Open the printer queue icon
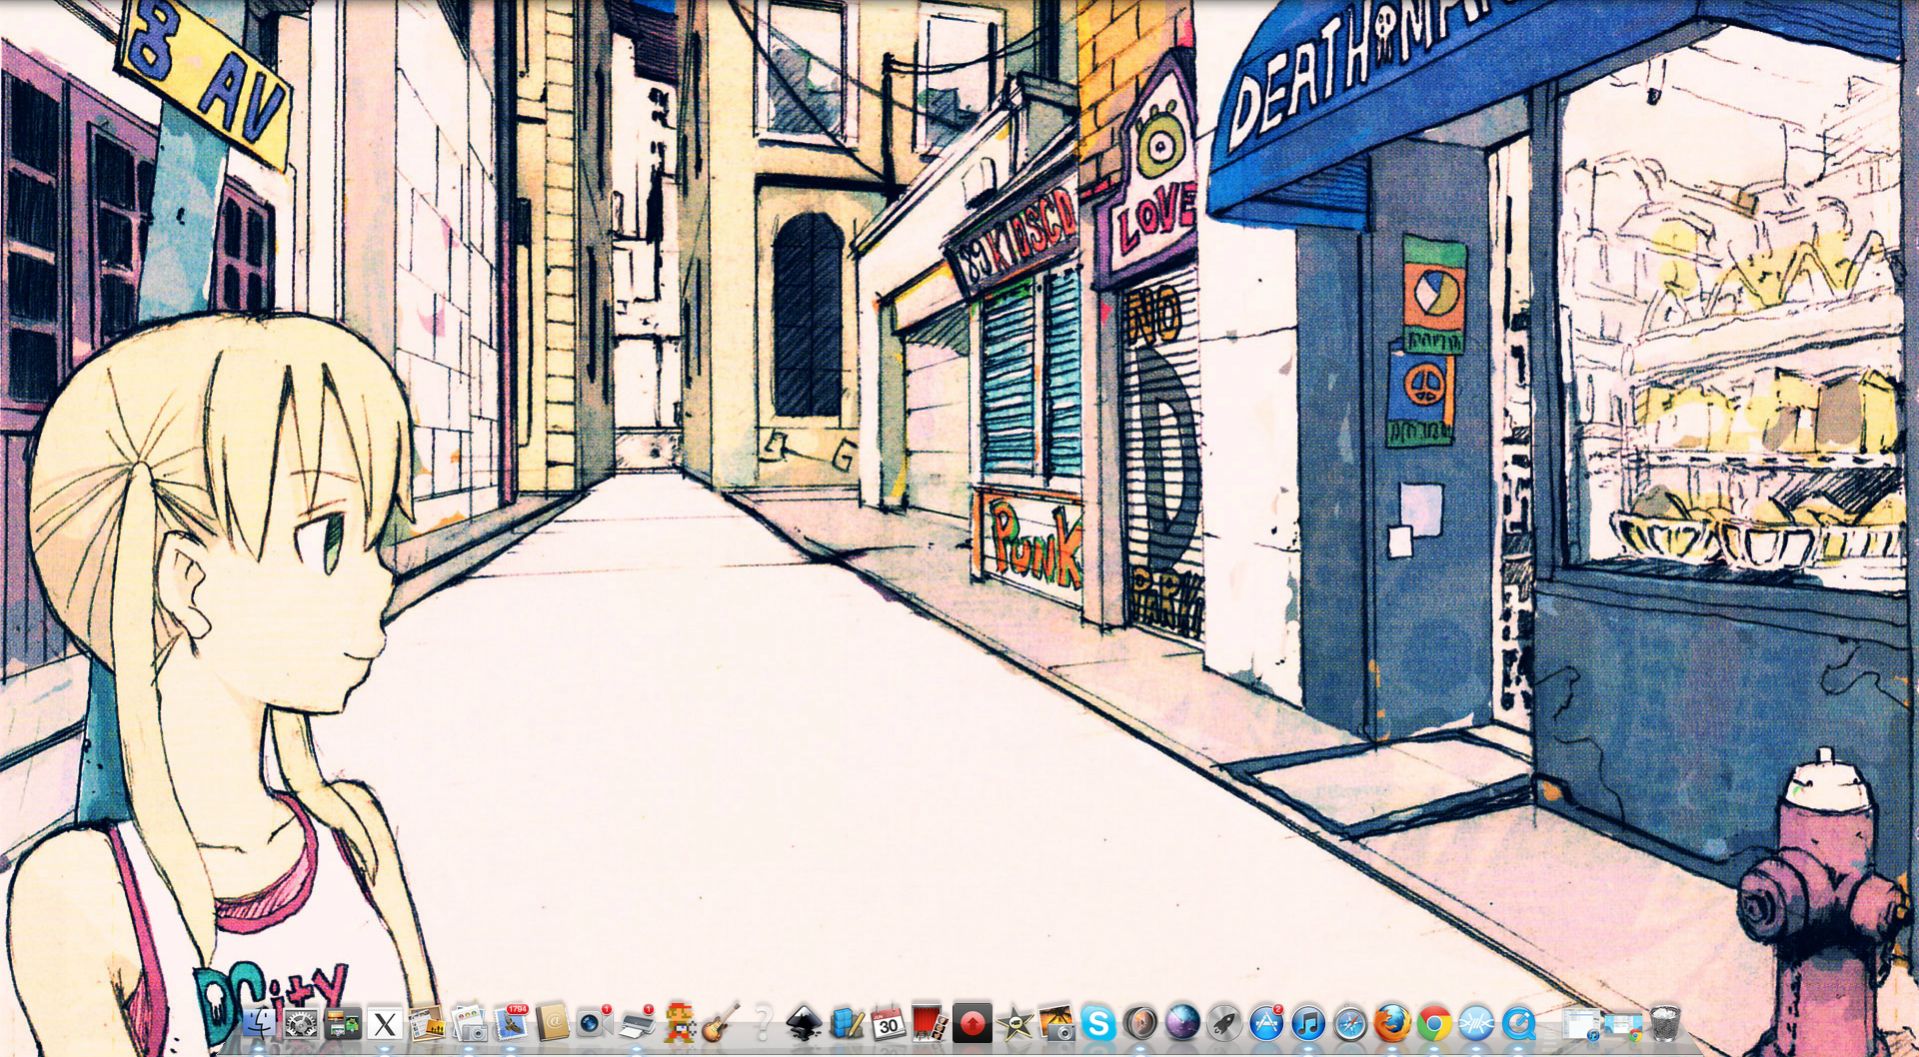 tap(636, 1023)
